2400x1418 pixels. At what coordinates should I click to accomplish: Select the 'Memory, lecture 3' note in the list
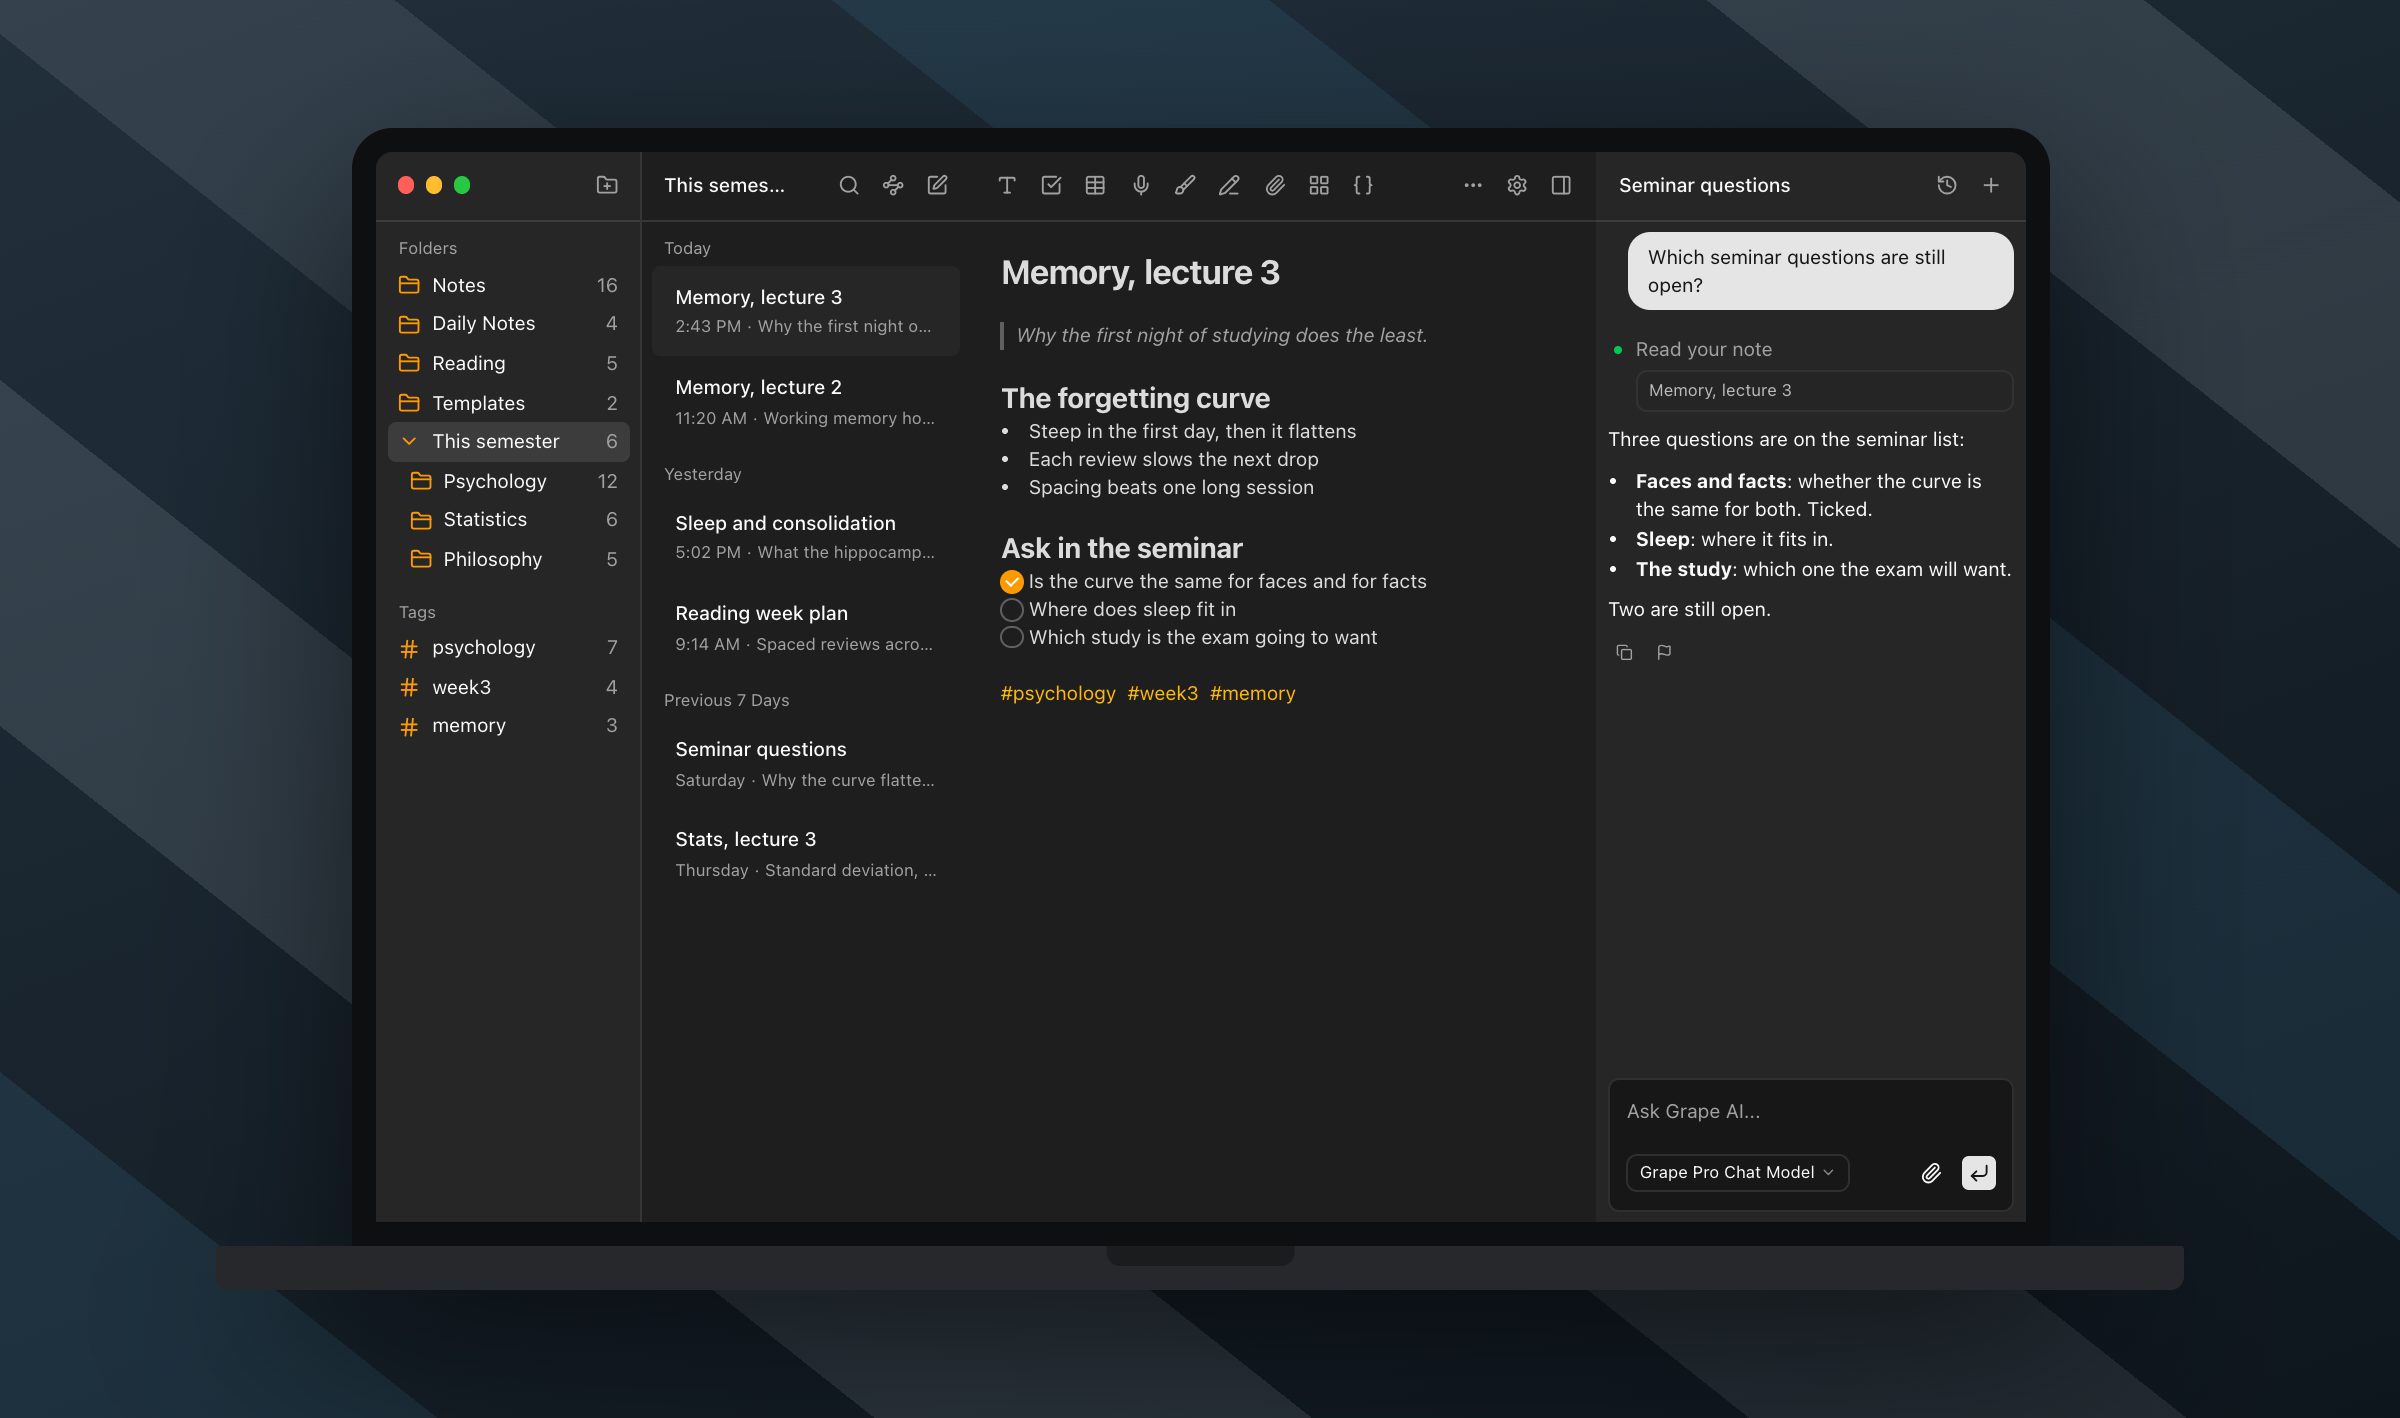pos(806,311)
